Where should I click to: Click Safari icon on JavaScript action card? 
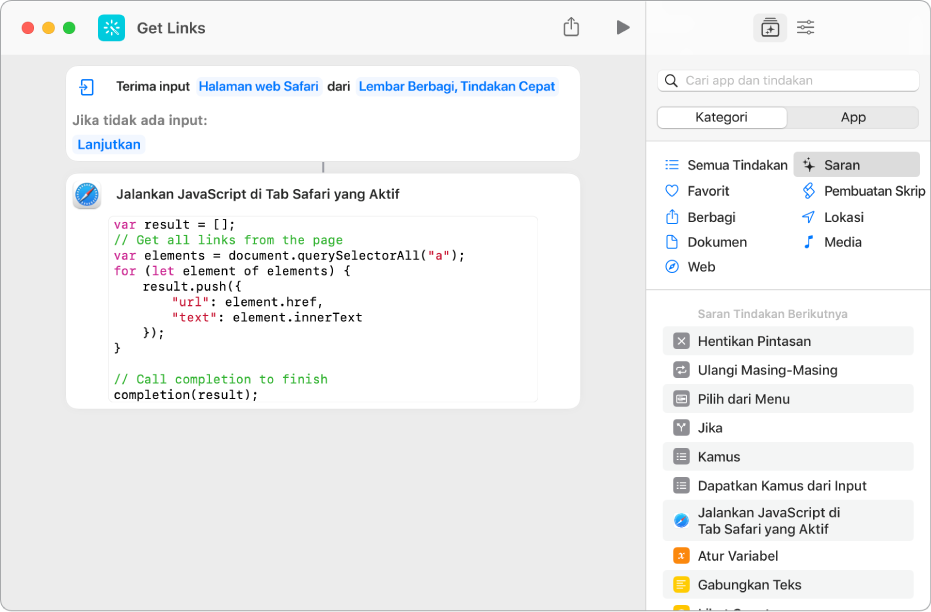tap(87, 195)
